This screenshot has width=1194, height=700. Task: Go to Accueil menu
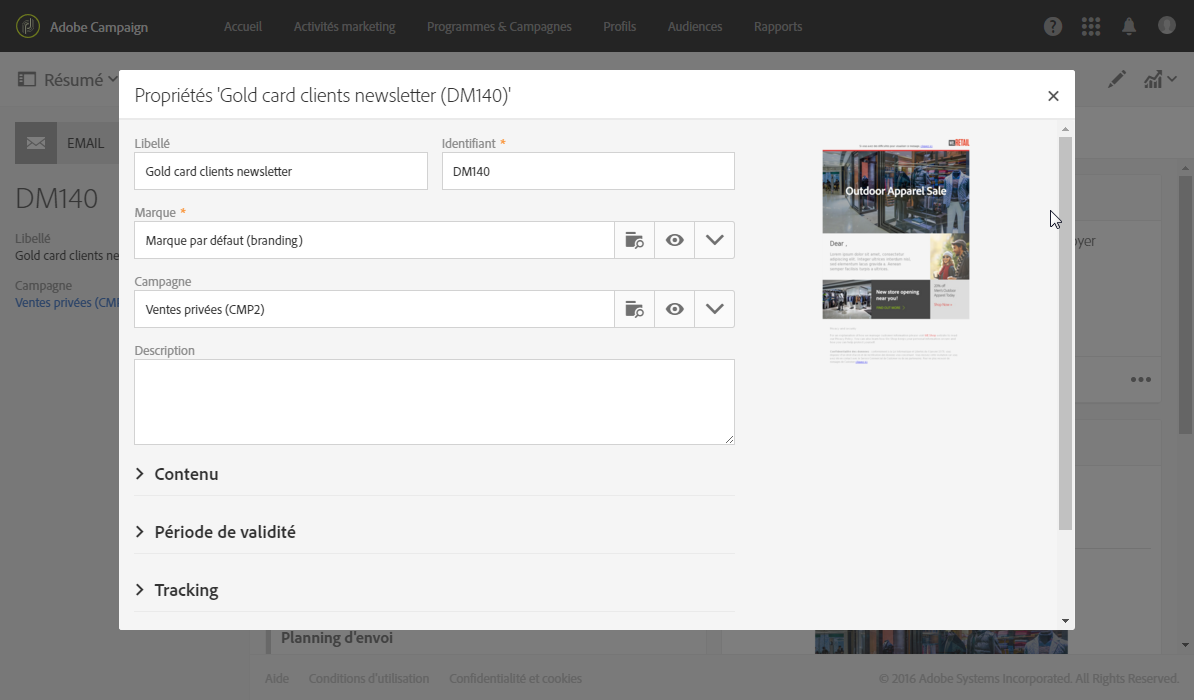pos(243,27)
